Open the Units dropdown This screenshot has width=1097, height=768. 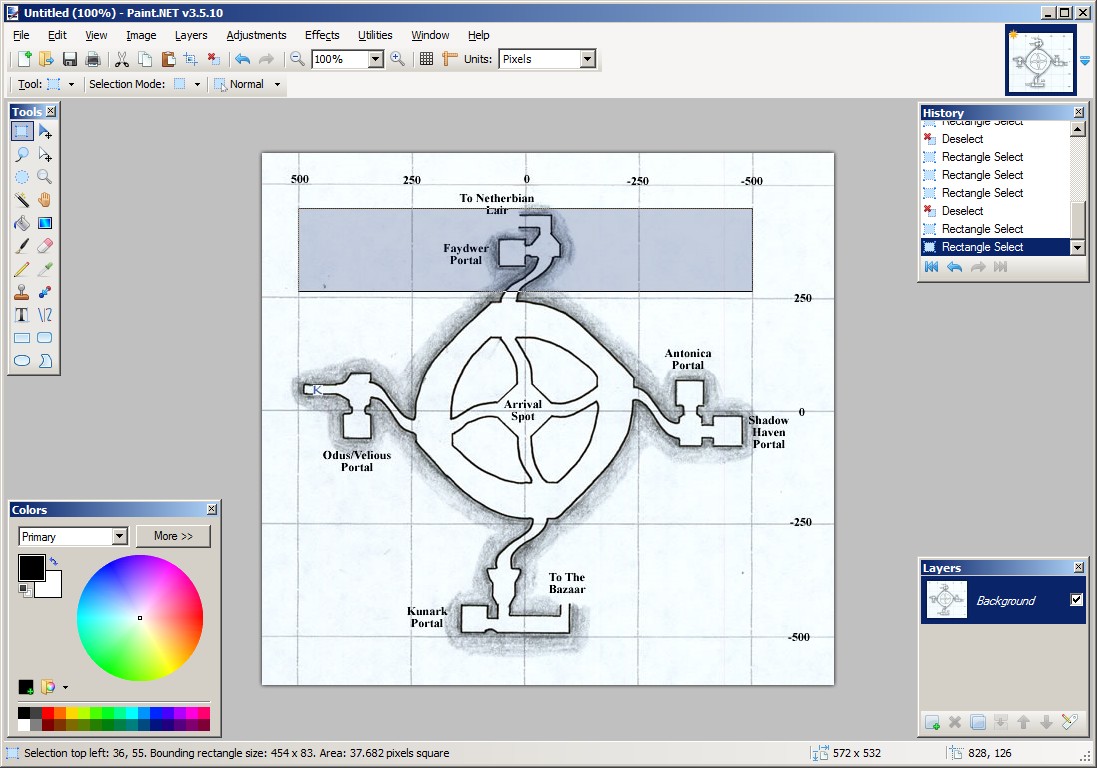(x=588, y=59)
